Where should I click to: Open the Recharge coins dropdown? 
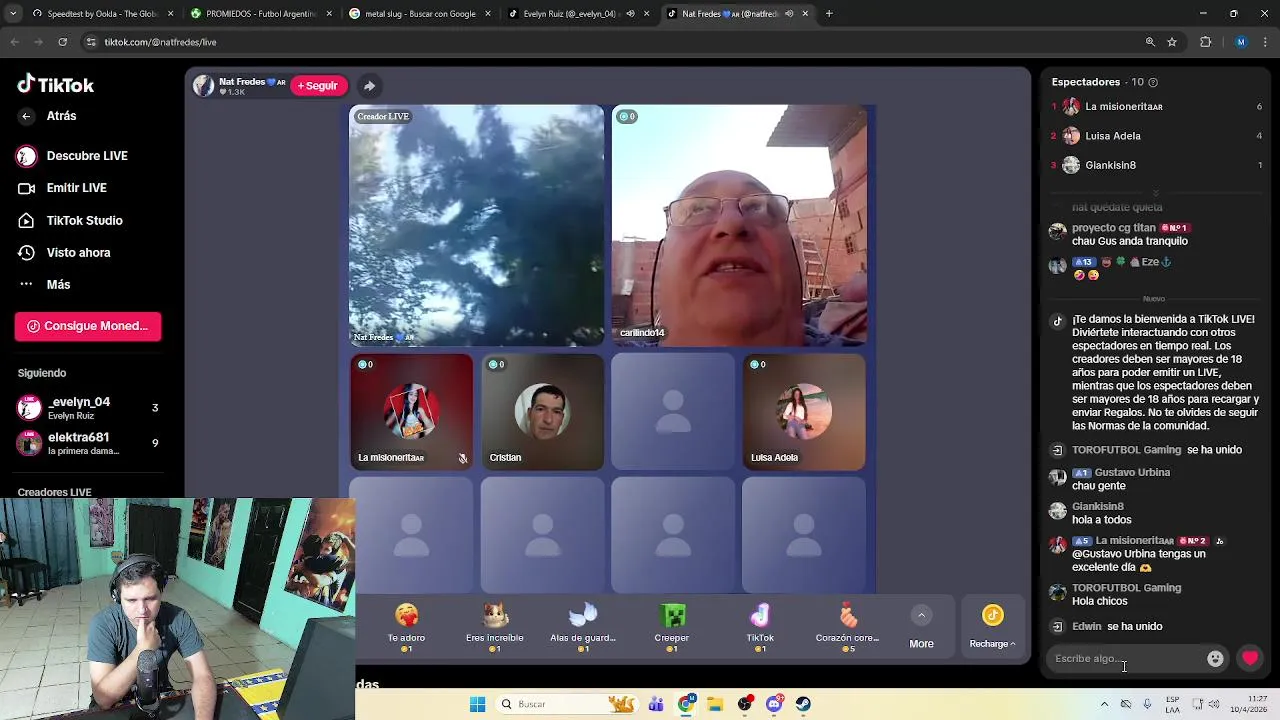point(992,627)
